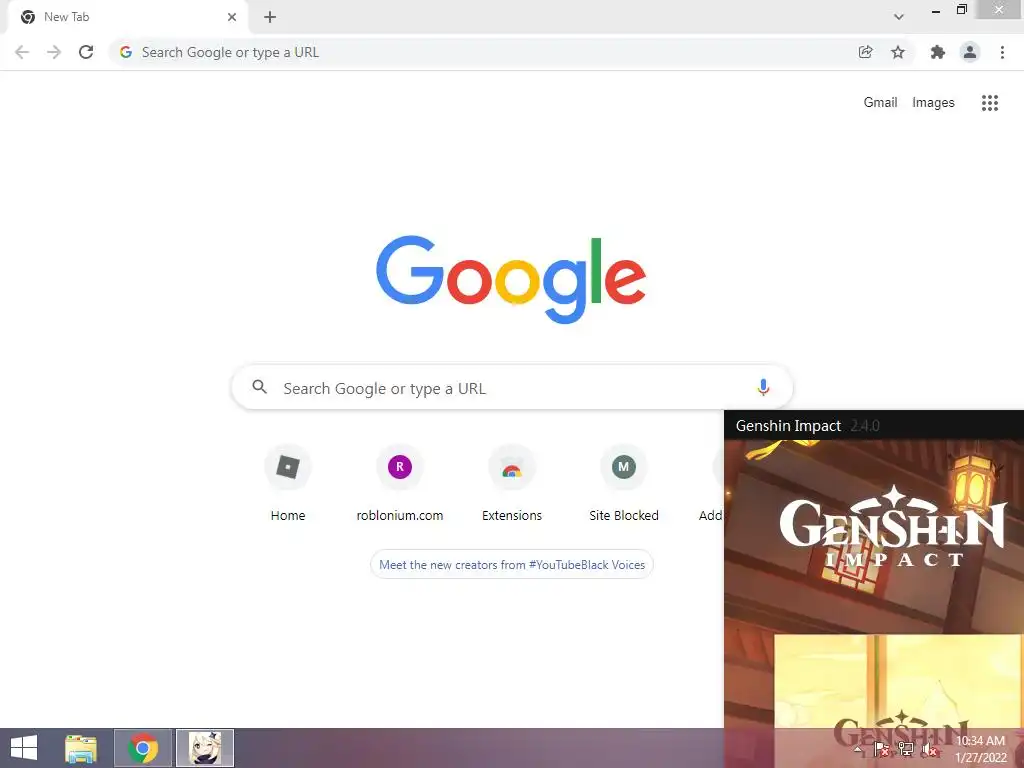
Task: Open the Google apps grid
Action: [989, 103]
